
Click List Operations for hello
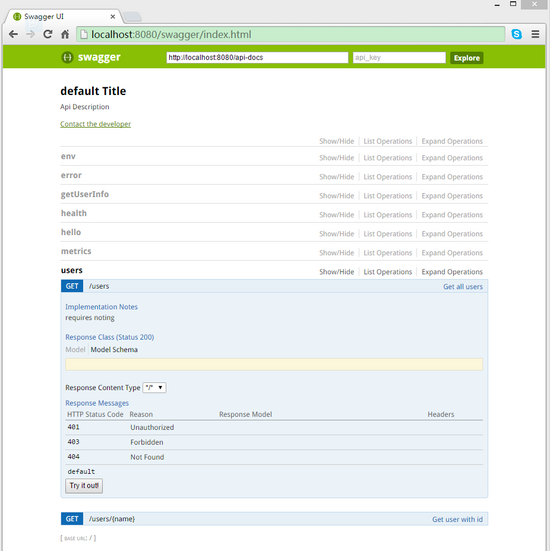point(388,234)
